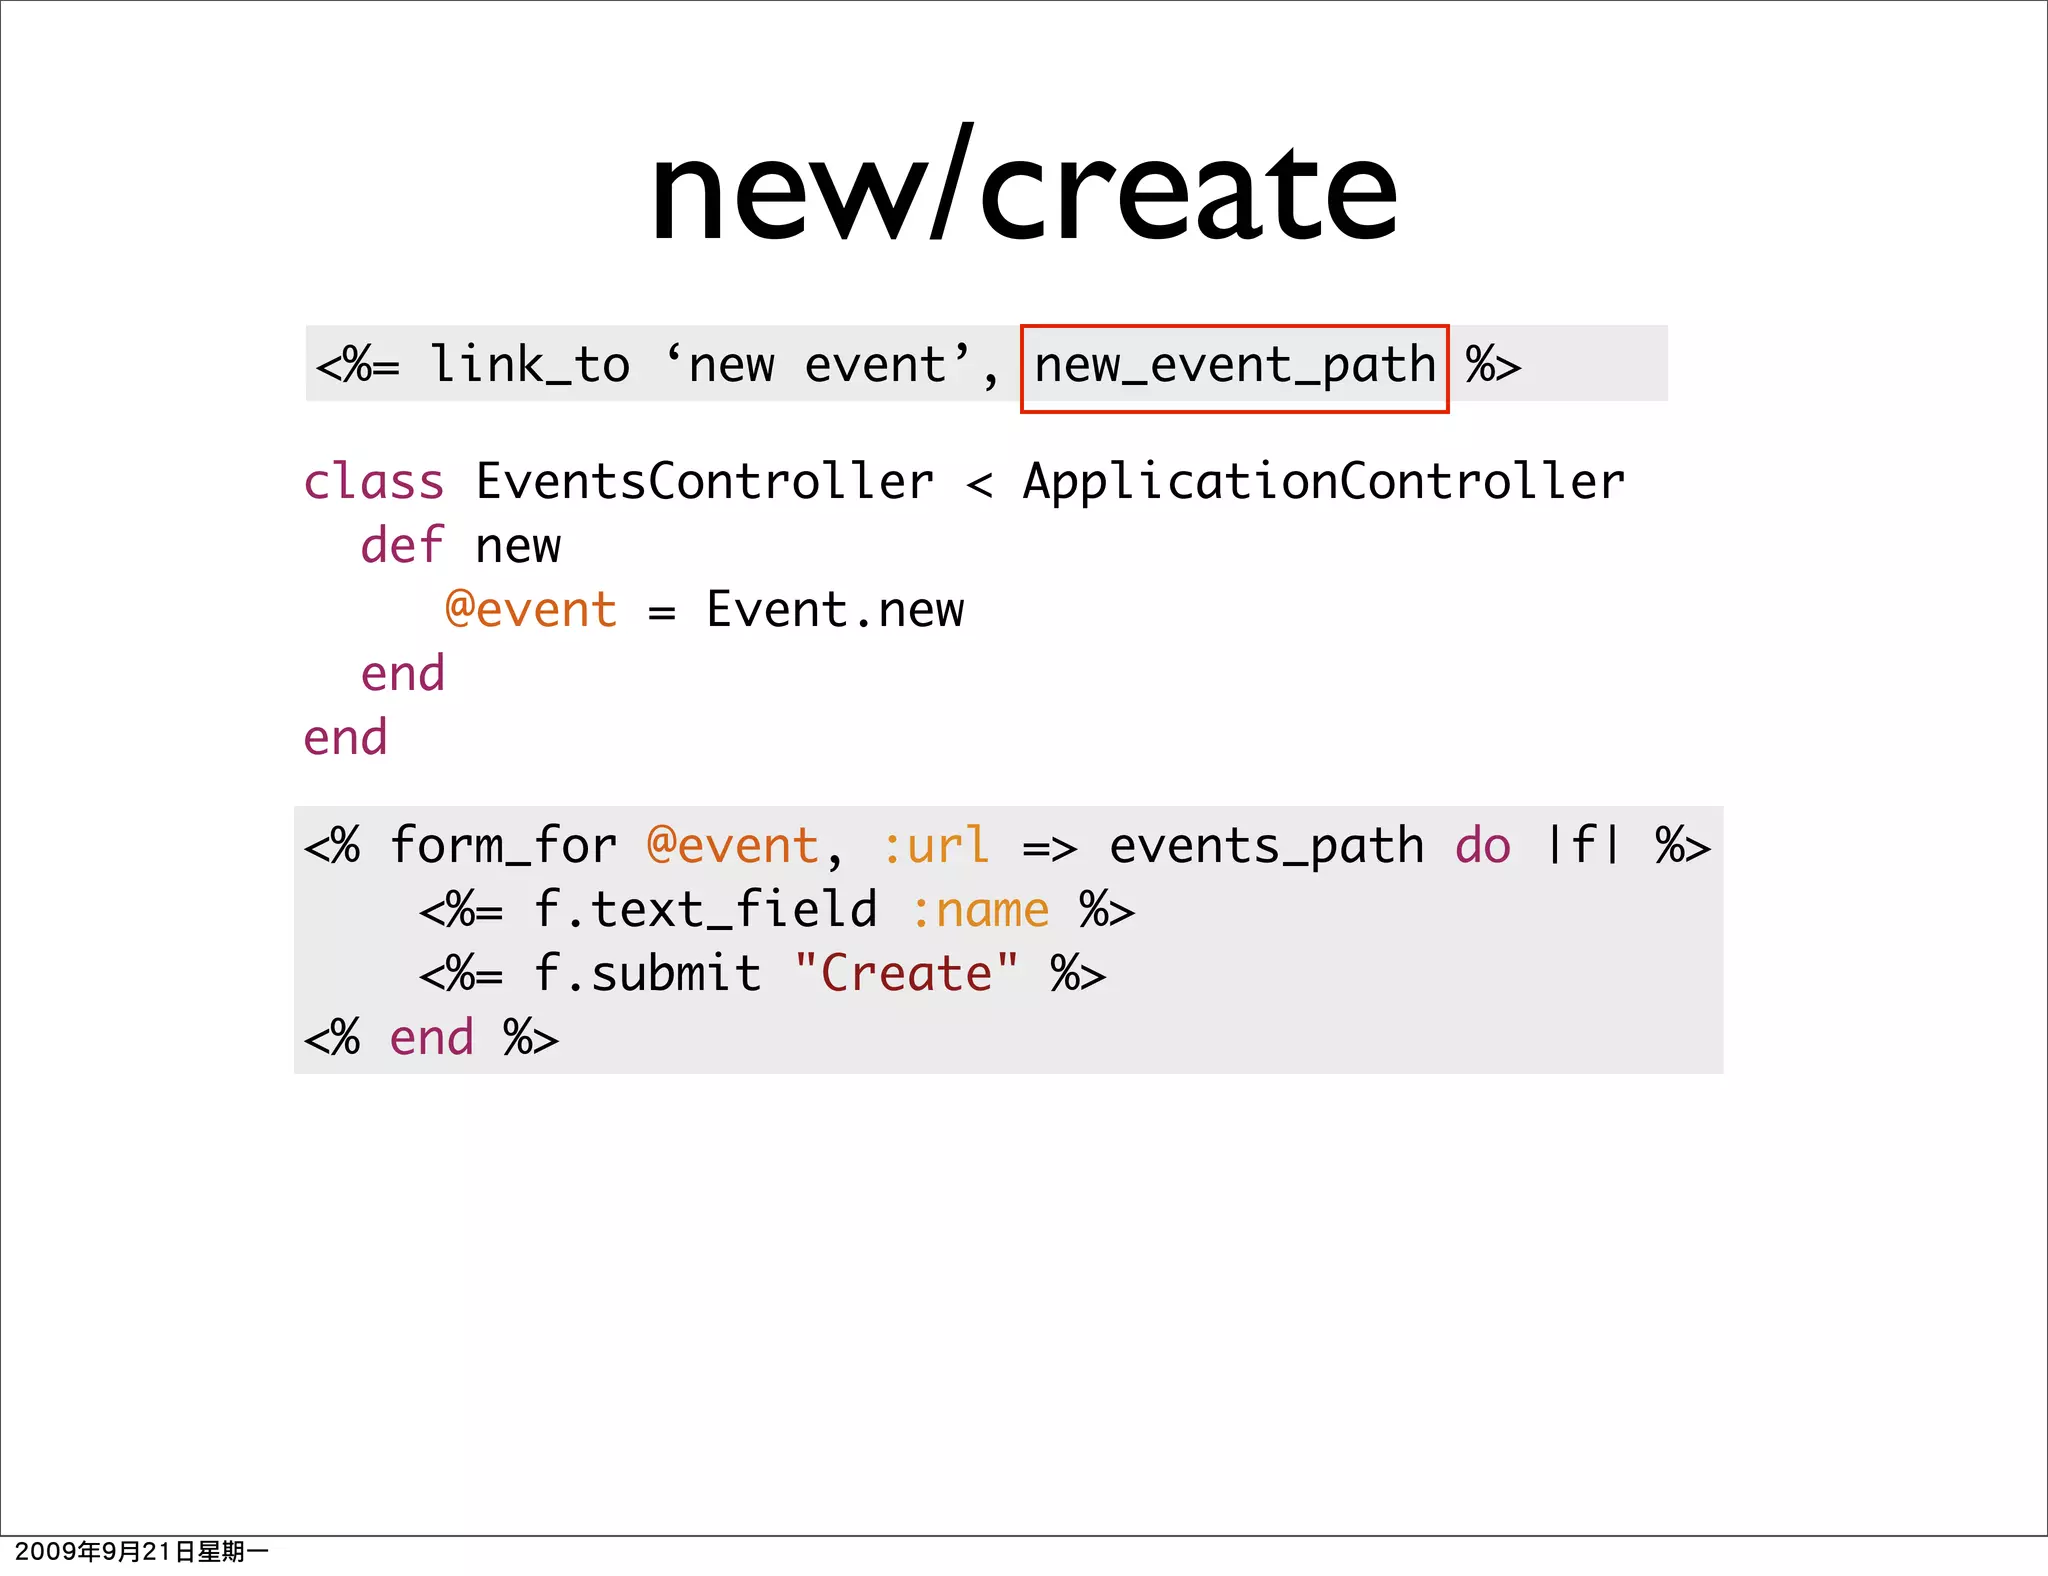
Task: Click the EventsController class name
Action: 704,482
